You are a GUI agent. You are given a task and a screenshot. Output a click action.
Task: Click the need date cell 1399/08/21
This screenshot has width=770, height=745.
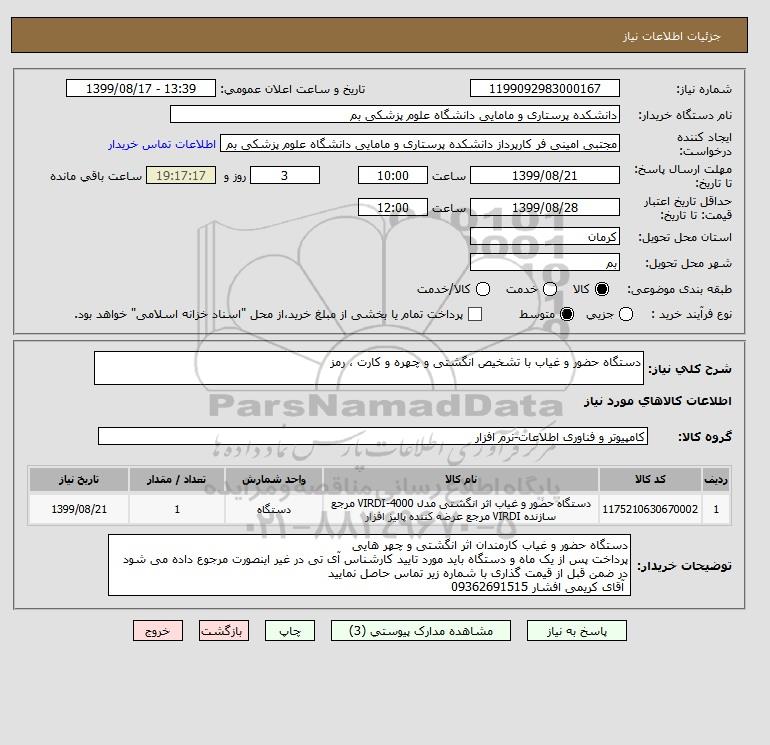[x=79, y=509]
